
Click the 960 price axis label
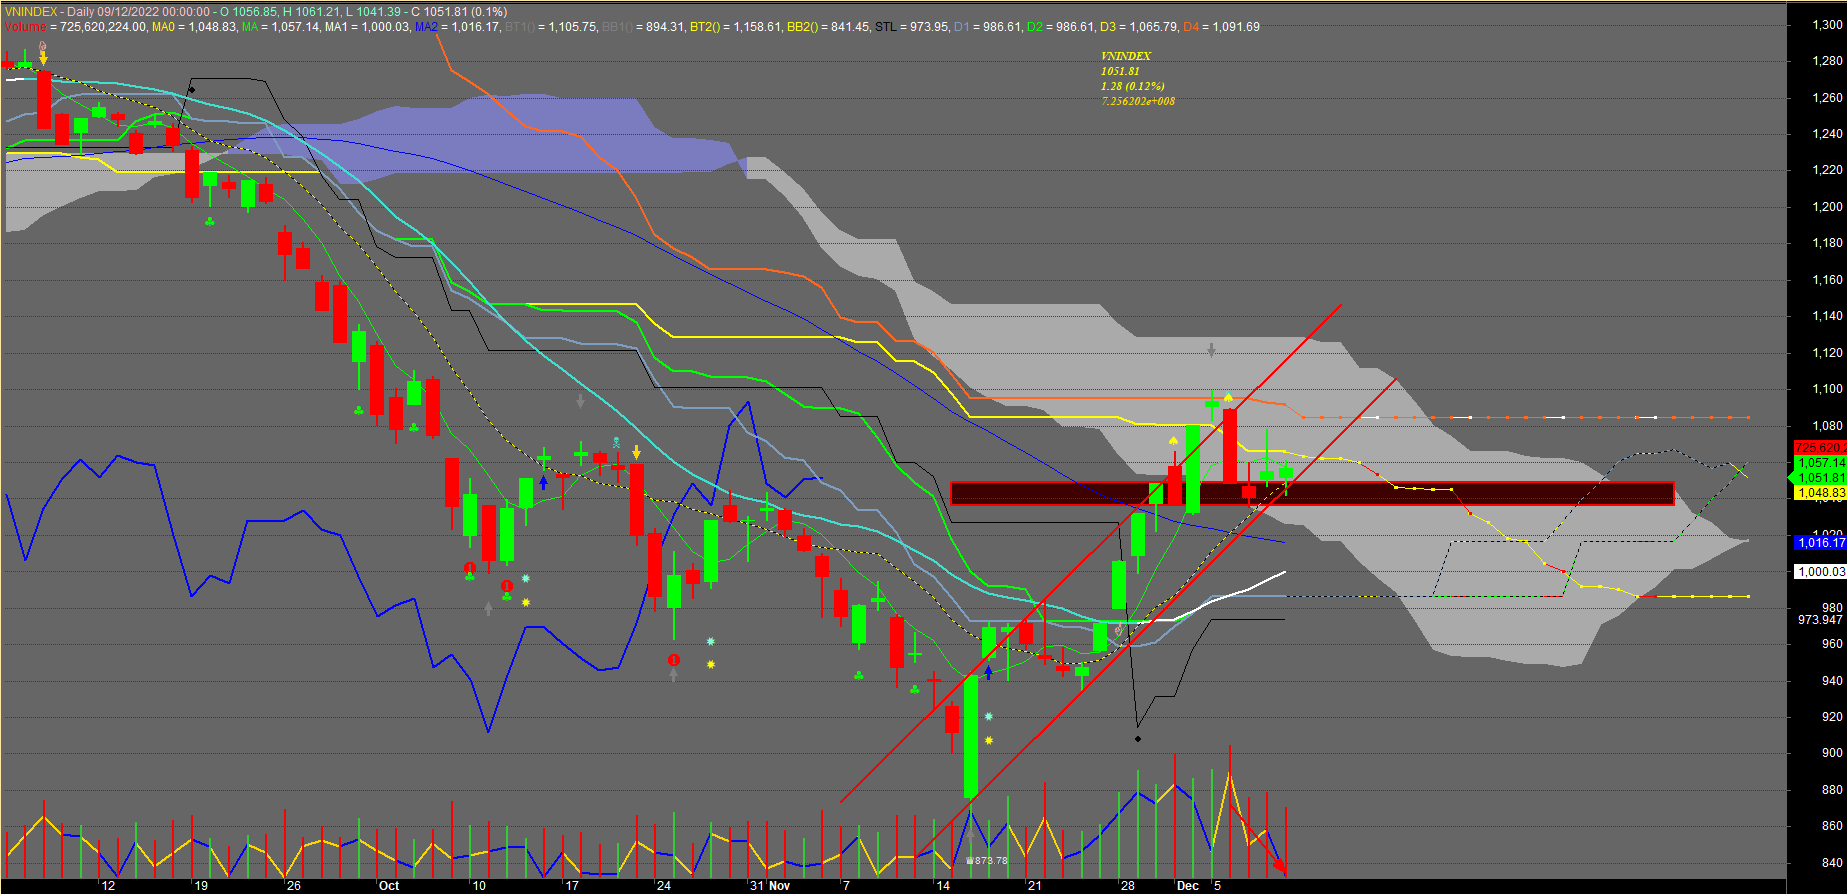[1832, 644]
